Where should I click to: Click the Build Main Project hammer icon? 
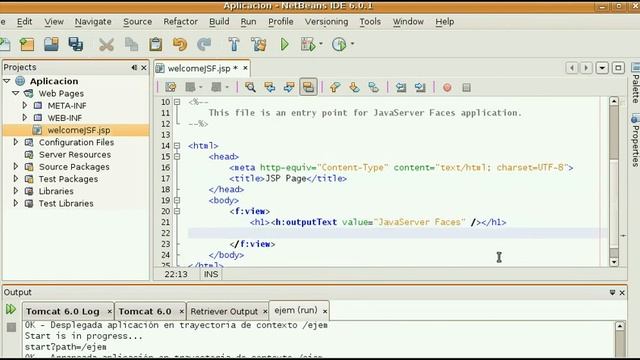(234, 44)
